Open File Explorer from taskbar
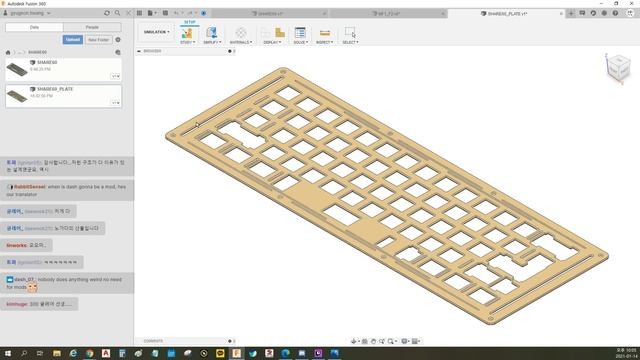The width and height of the screenshot is (640, 360). click(x=57, y=353)
